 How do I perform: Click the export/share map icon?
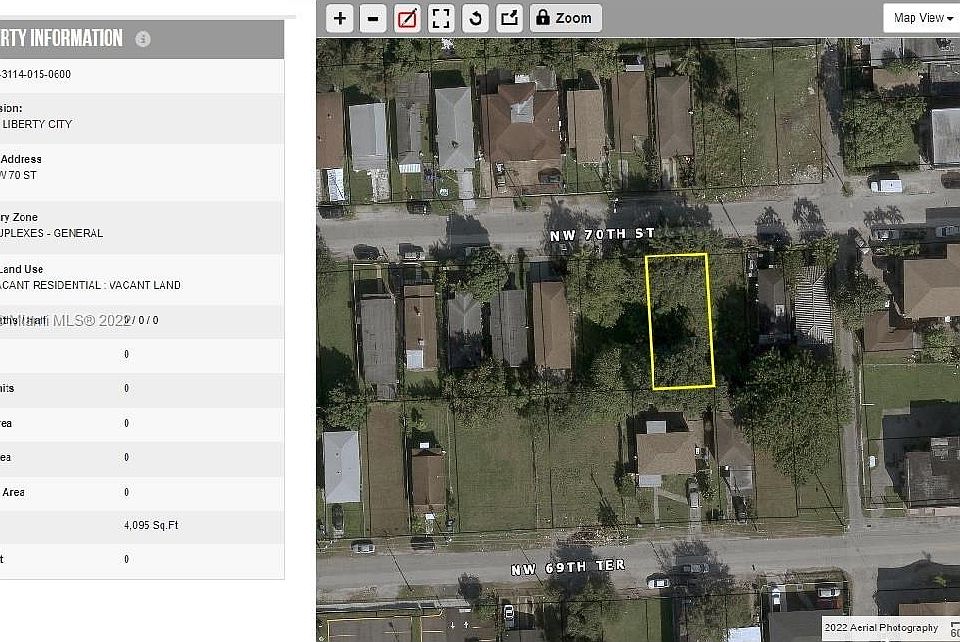point(509,18)
